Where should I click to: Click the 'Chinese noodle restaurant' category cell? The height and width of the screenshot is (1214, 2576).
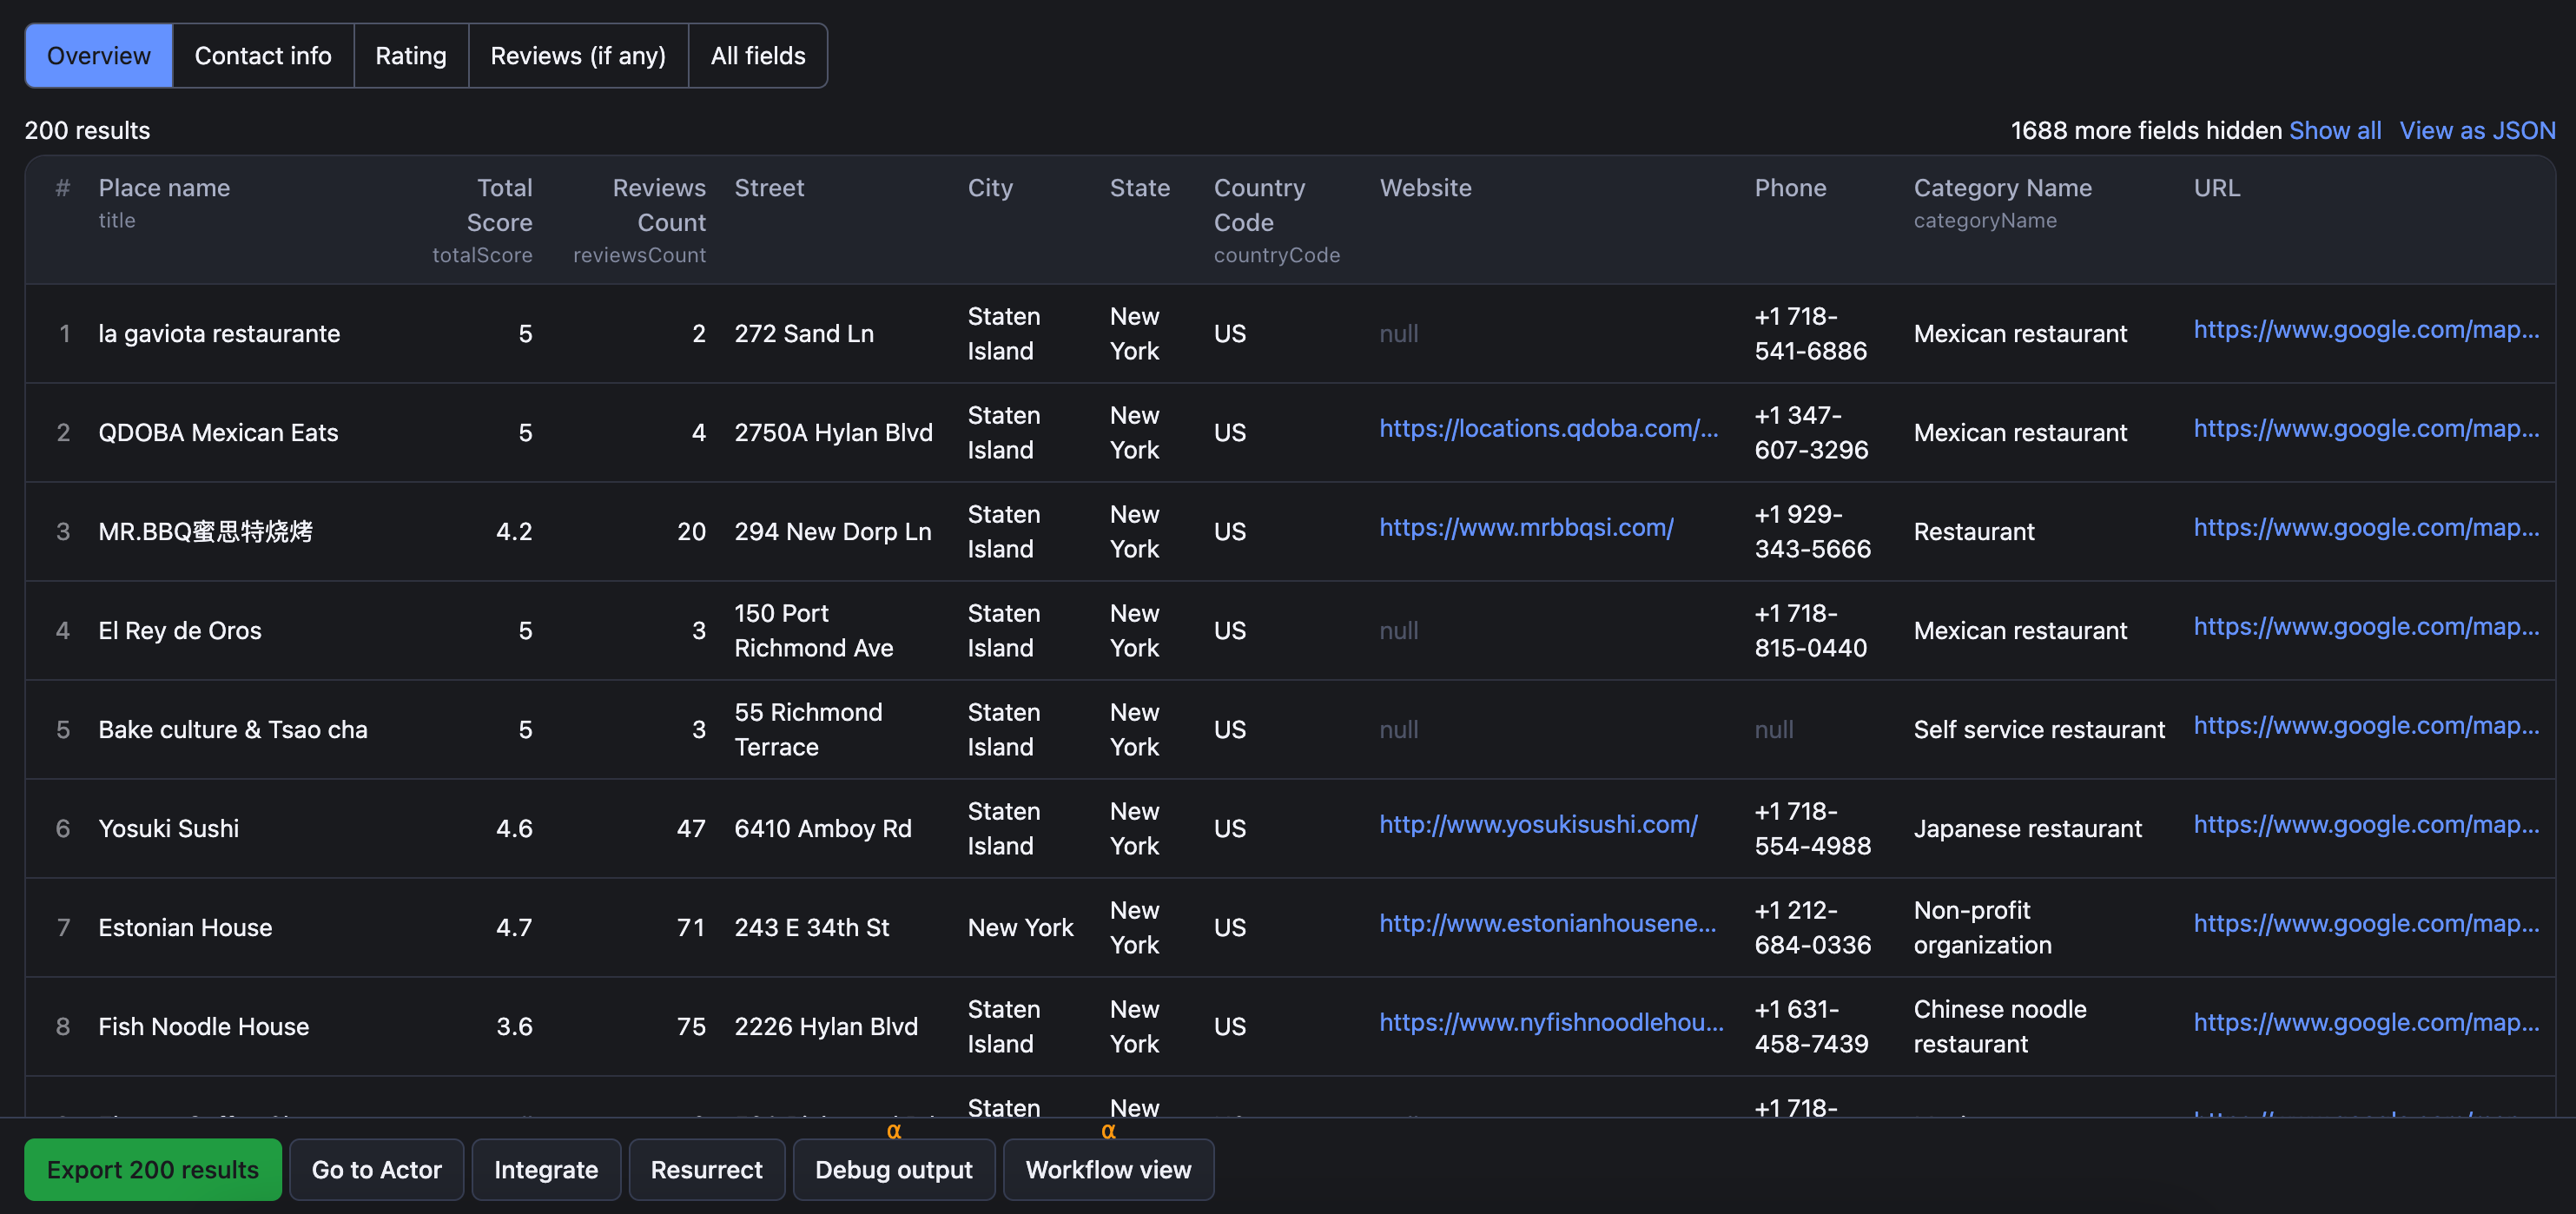pyautogui.click(x=2000, y=1027)
